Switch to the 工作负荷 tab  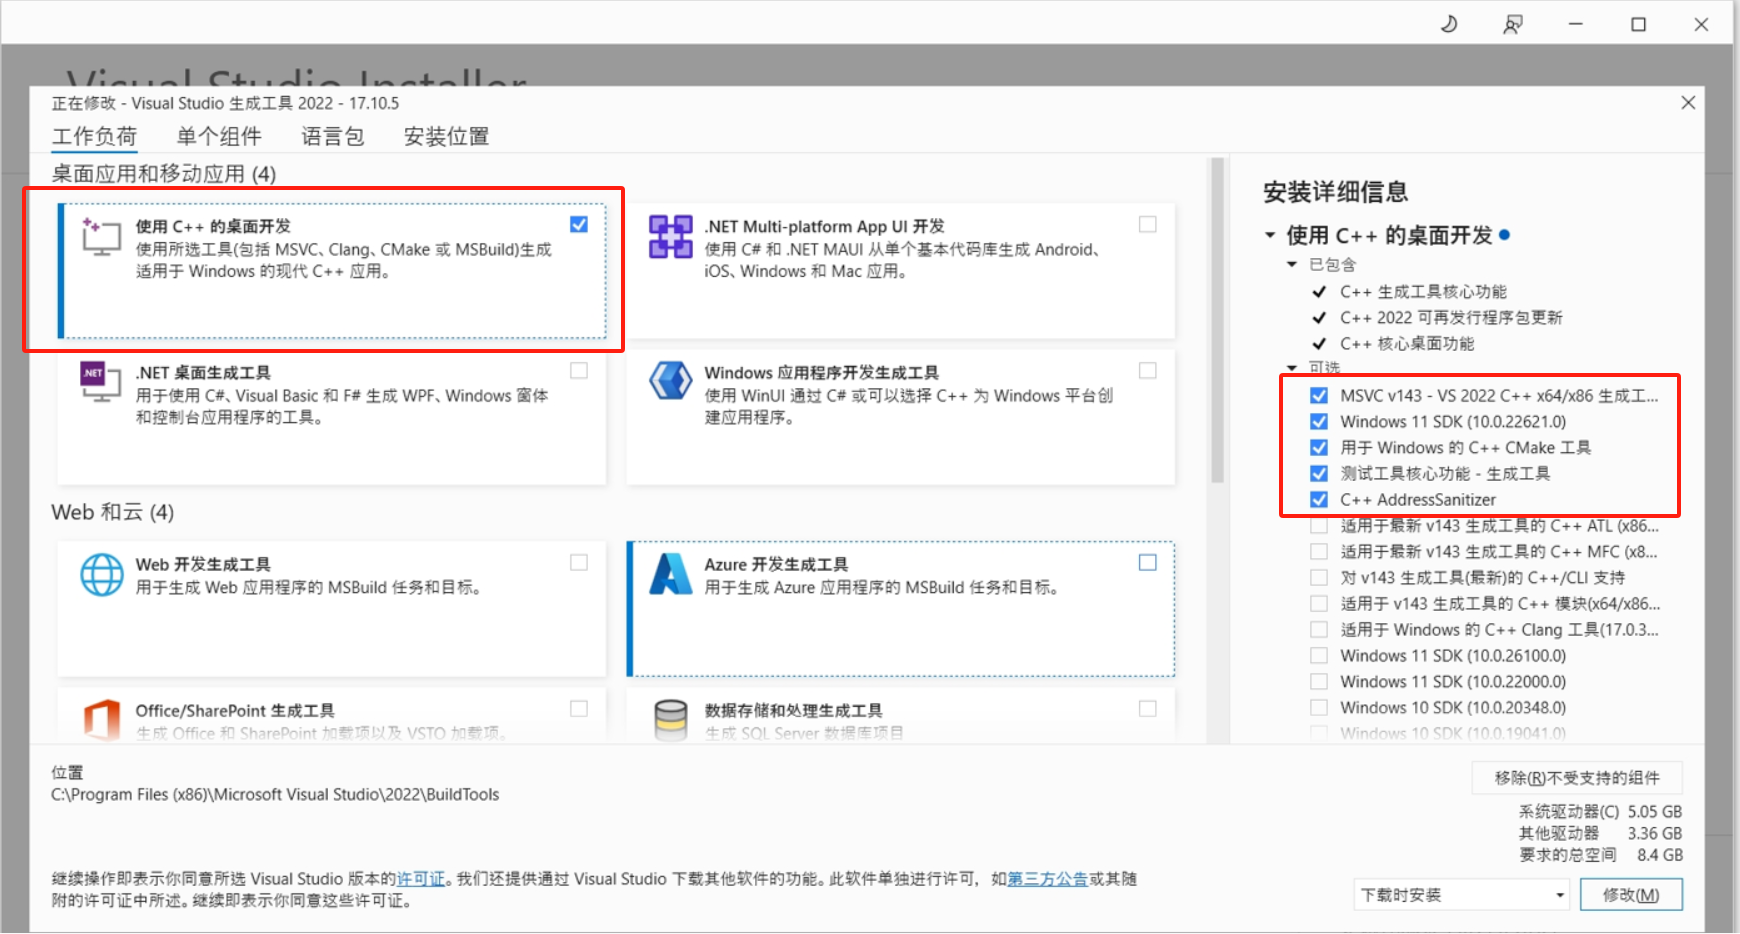coord(94,136)
